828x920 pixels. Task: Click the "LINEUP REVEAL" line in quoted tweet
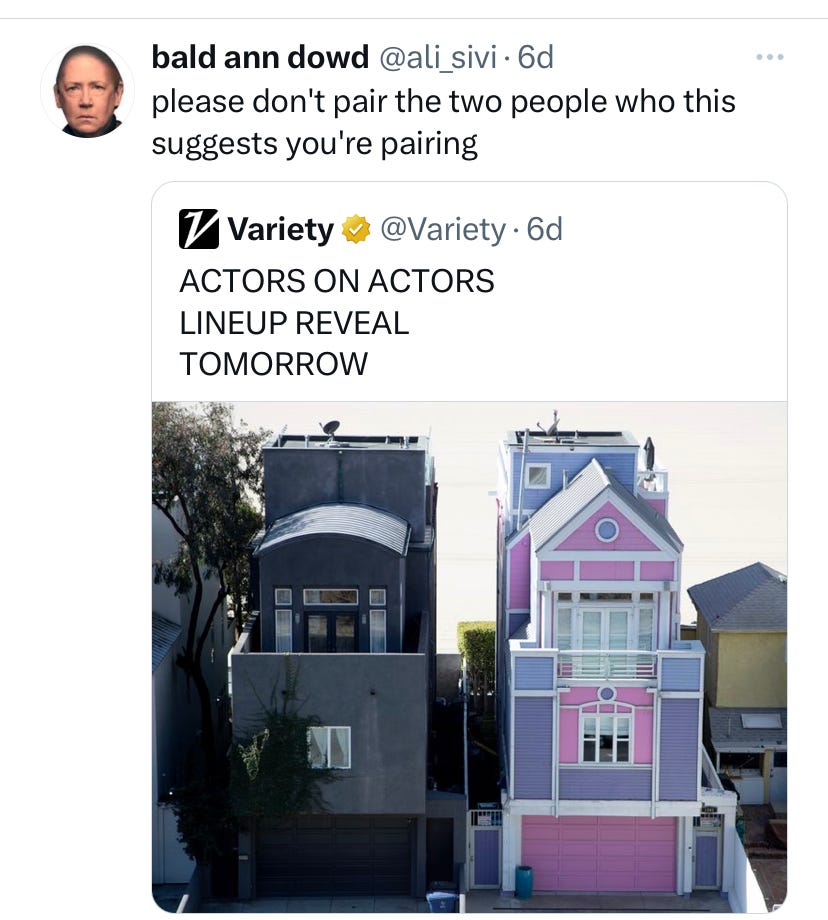point(294,323)
